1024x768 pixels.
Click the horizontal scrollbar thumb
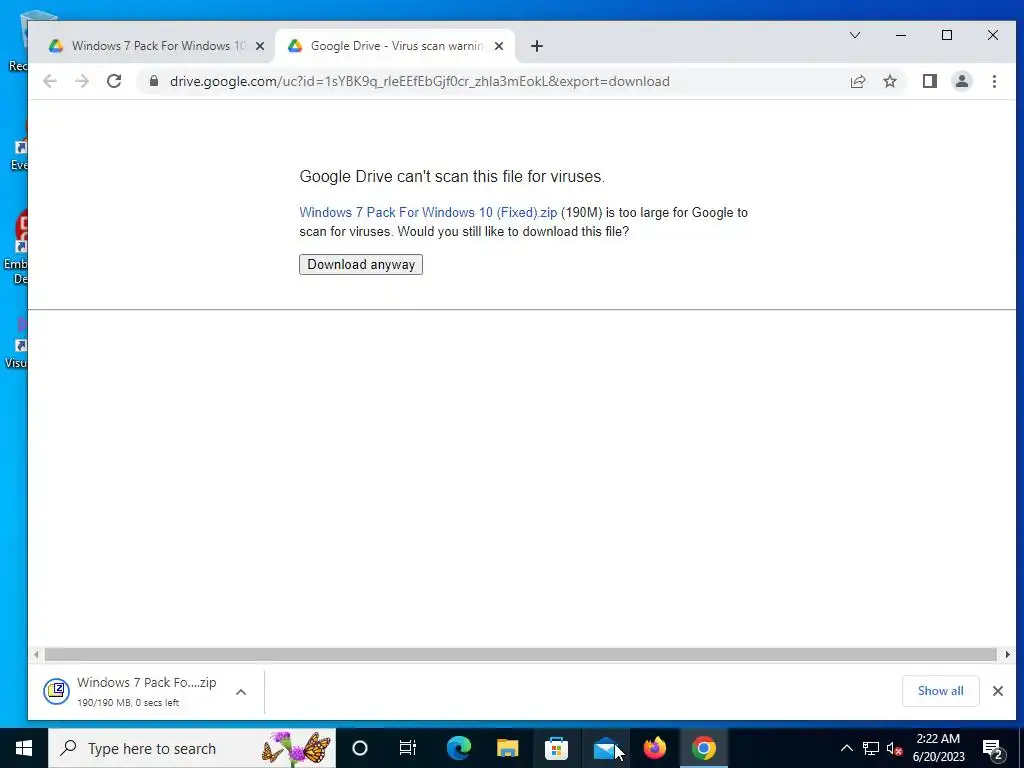pyautogui.click(x=520, y=654)
